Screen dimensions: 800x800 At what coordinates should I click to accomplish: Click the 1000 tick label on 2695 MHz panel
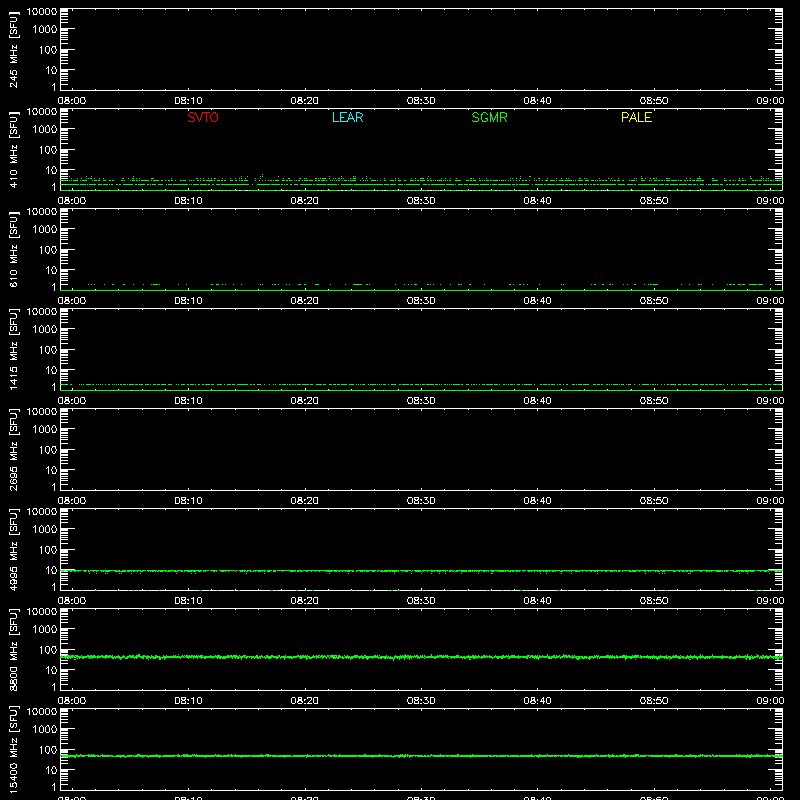click(x=45, y=430)
